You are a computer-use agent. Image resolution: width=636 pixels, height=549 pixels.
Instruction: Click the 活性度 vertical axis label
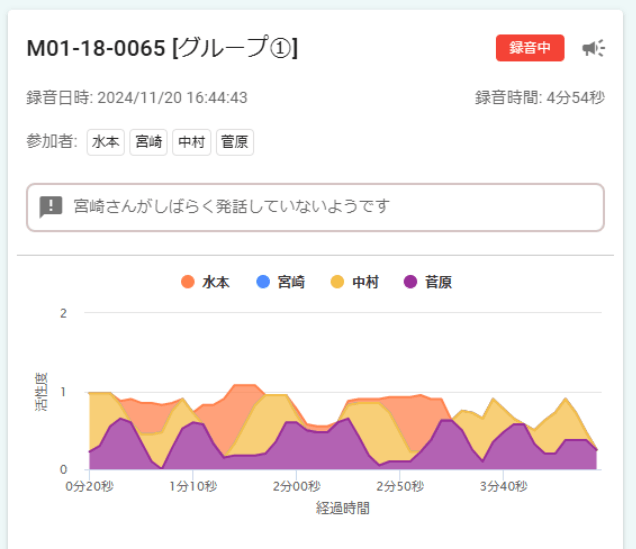(x=41, y=391)
